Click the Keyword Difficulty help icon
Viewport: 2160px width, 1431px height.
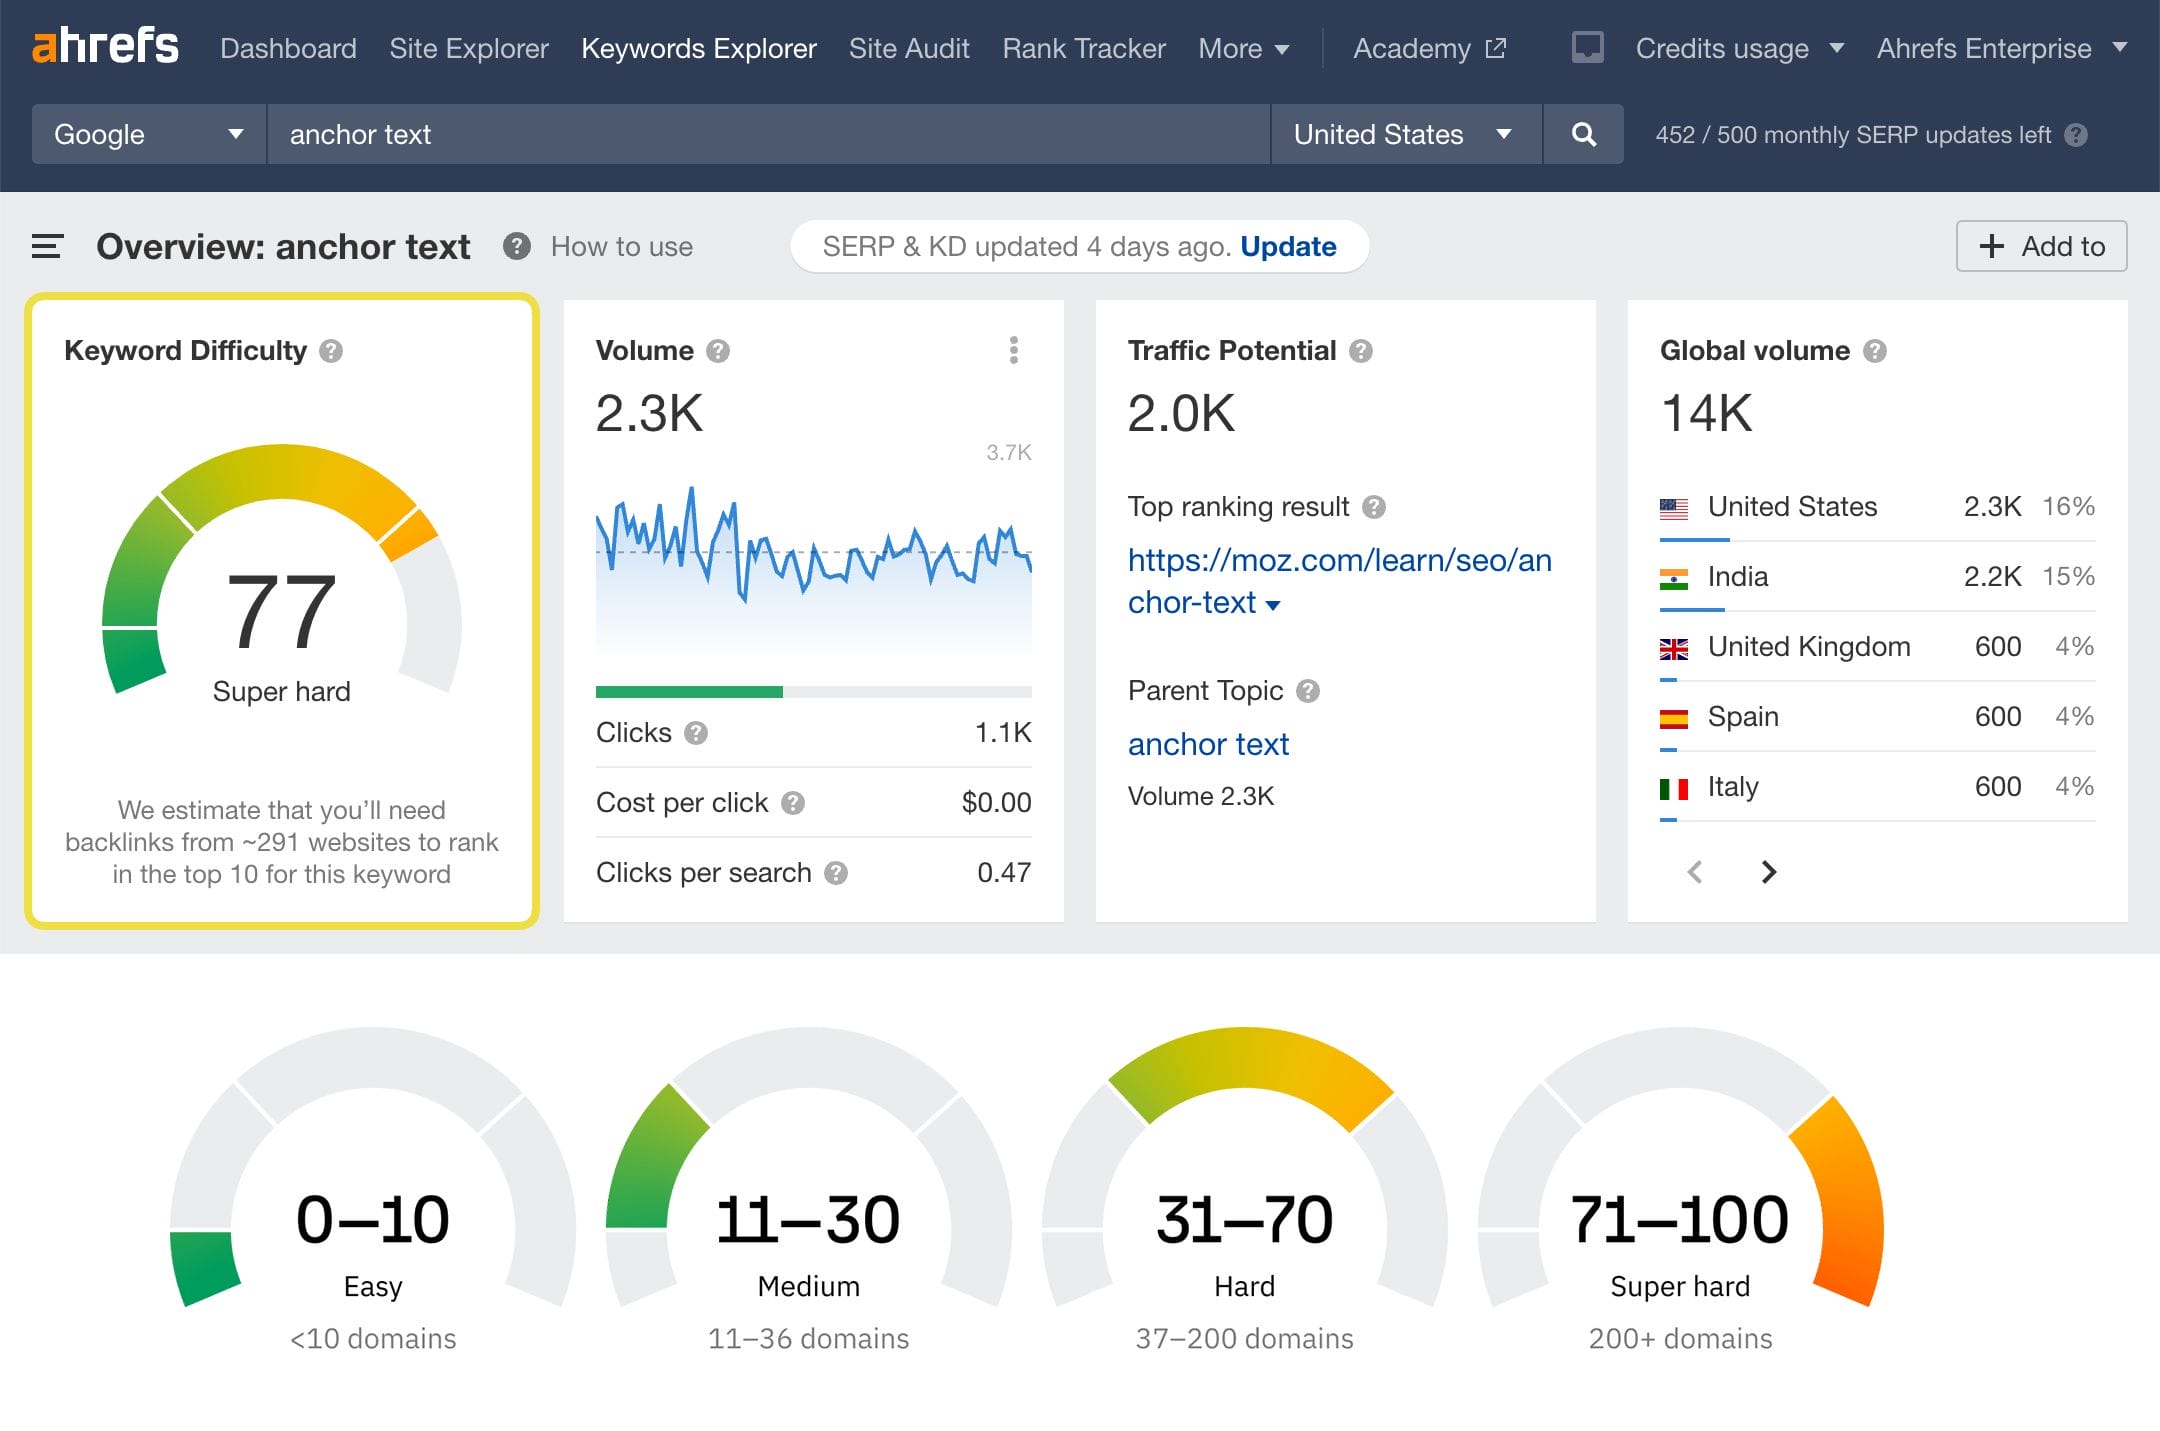pos(333,350)
